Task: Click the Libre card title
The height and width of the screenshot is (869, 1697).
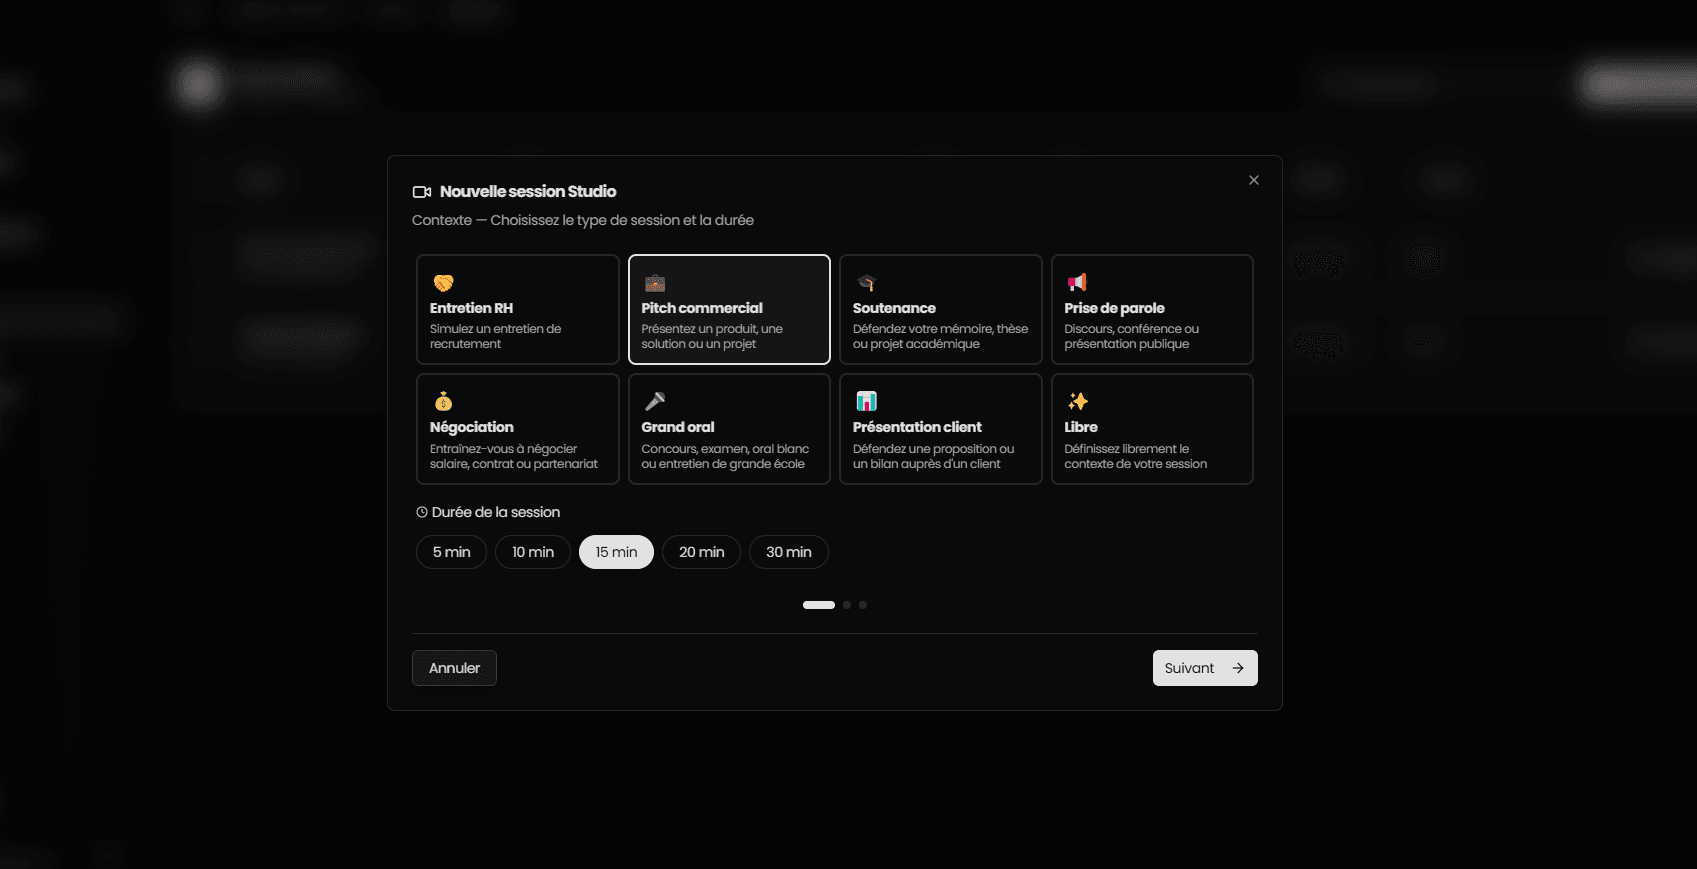Action: pyautogui.click(x=1081, y=427)
